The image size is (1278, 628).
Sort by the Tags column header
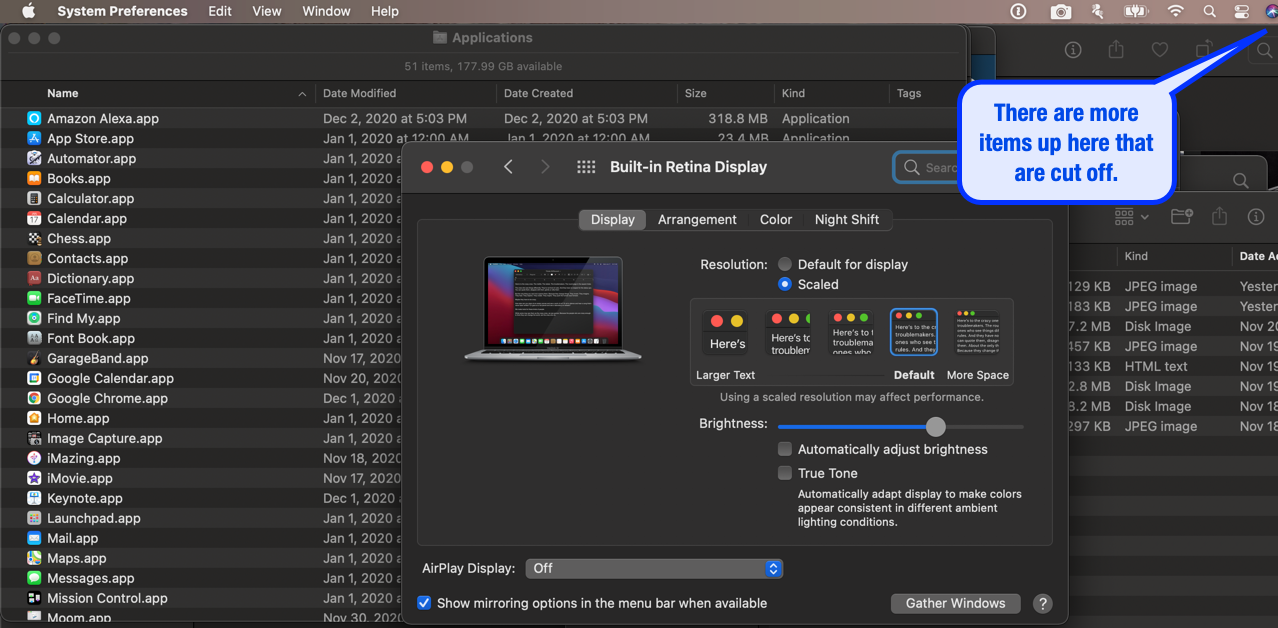909,93
